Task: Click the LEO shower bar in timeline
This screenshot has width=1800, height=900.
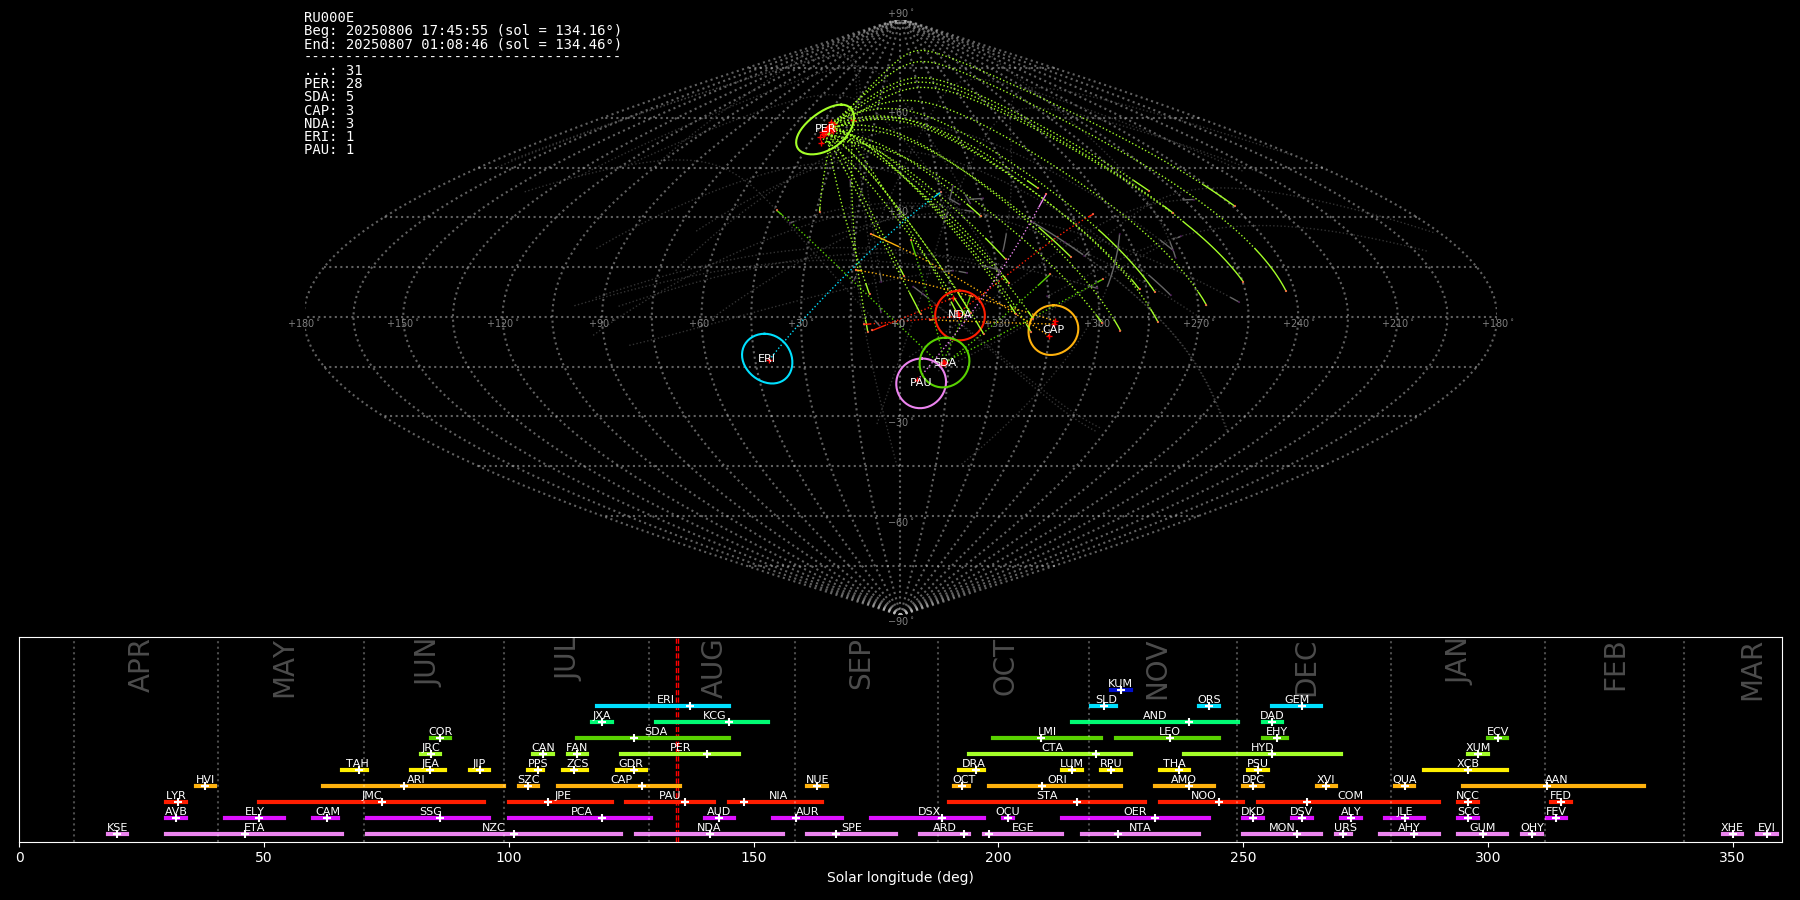Action: click(1167, 738)
